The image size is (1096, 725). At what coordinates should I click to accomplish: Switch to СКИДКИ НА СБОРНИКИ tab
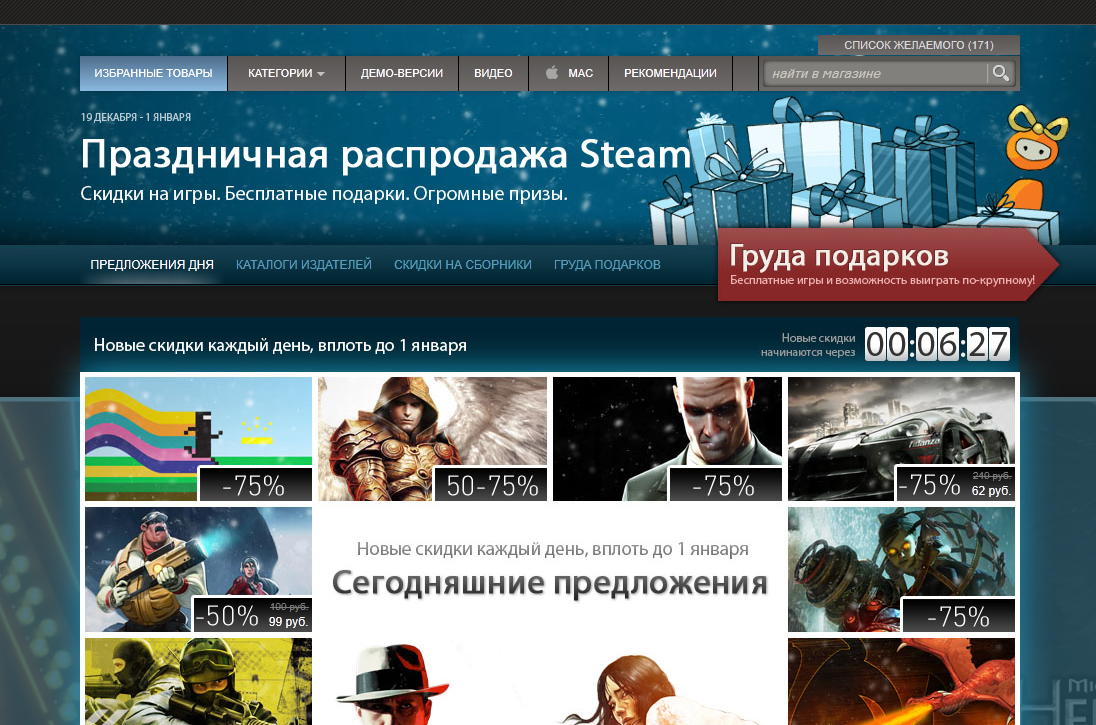(463, 264)
